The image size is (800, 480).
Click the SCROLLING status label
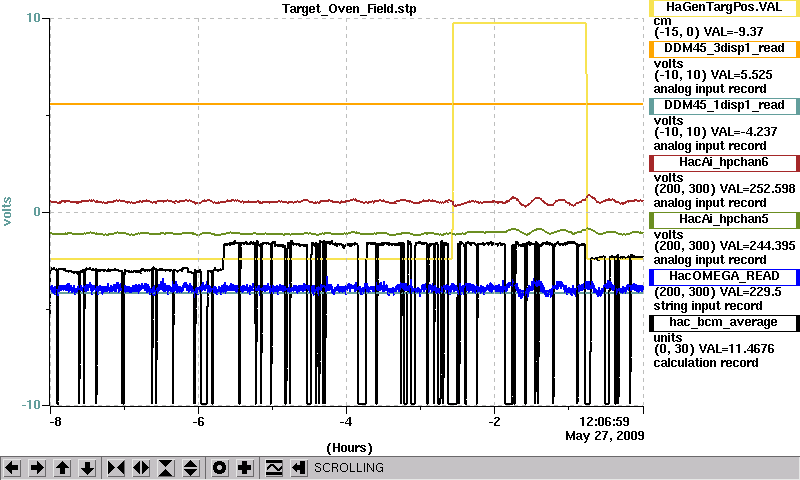pyautogui.click(x=349, y=468)
